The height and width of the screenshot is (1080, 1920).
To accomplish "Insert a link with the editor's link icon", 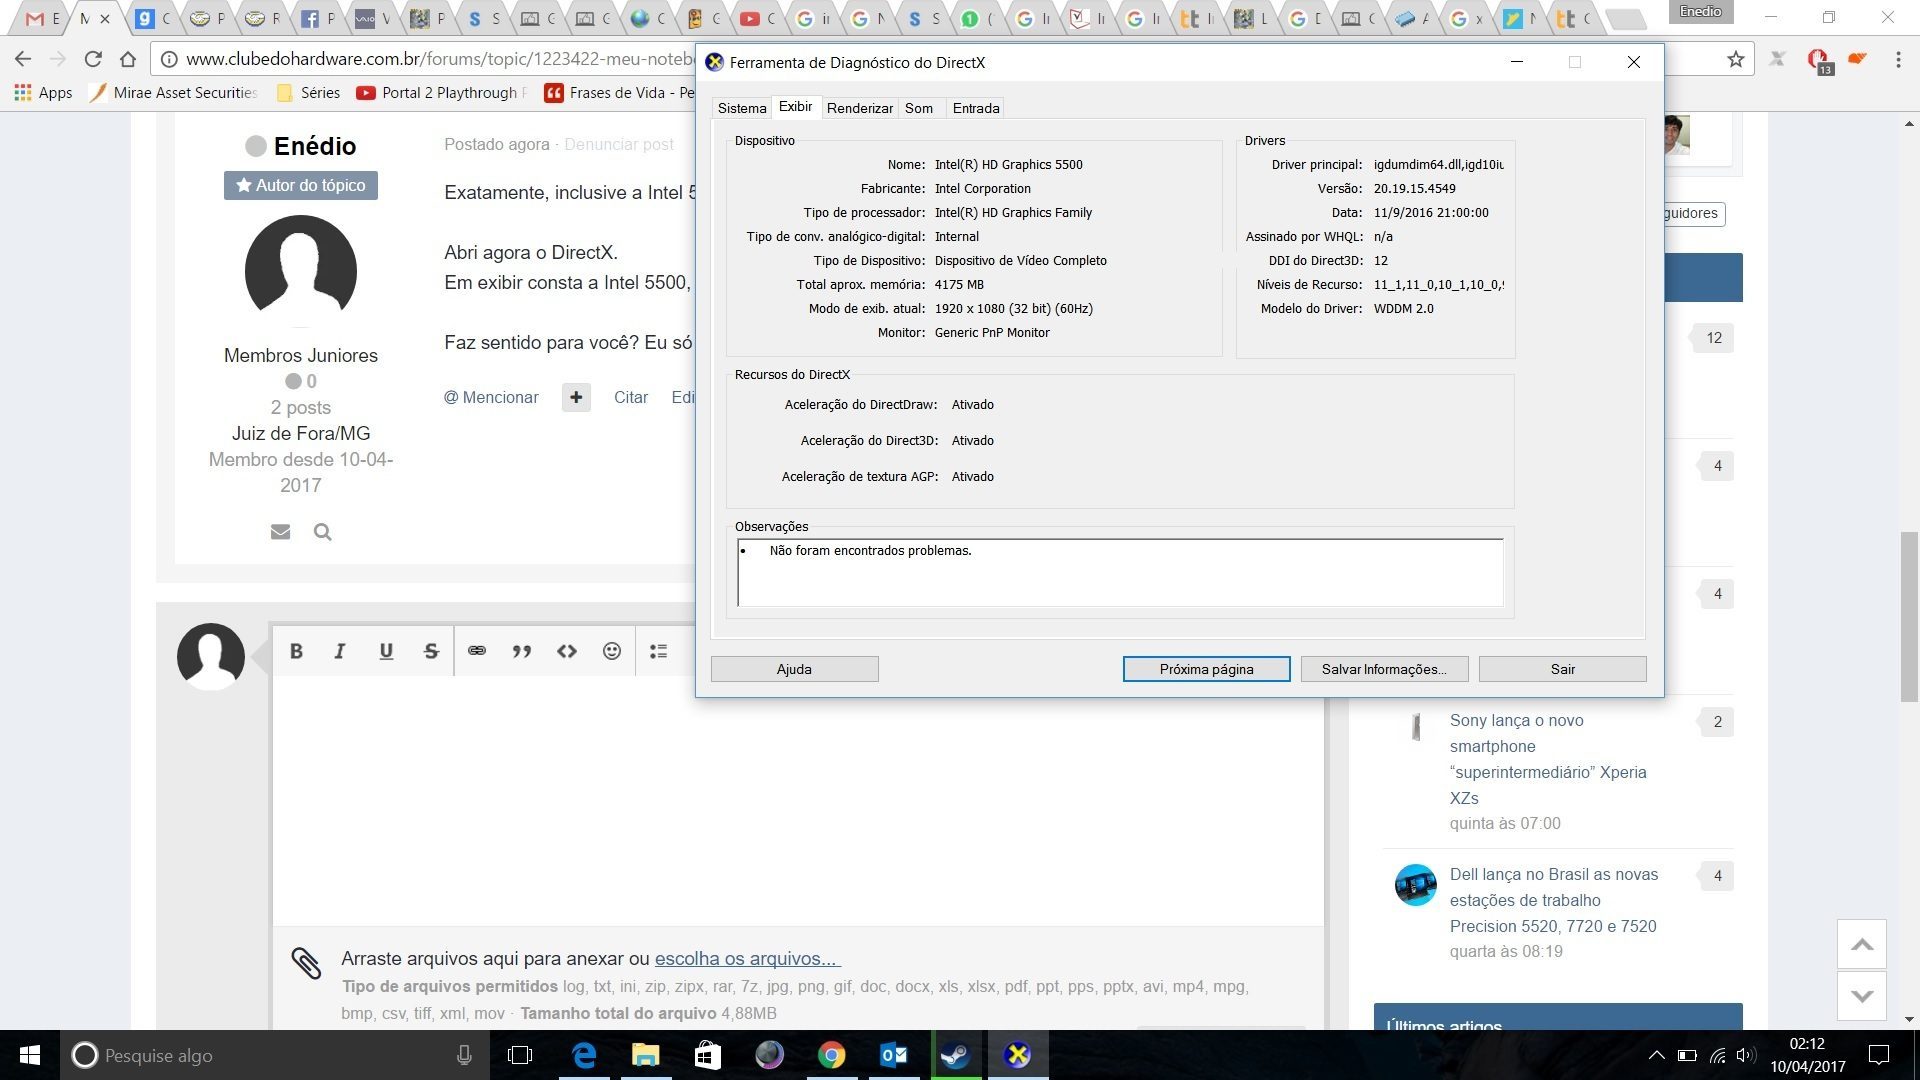I will tap(477, 651).
